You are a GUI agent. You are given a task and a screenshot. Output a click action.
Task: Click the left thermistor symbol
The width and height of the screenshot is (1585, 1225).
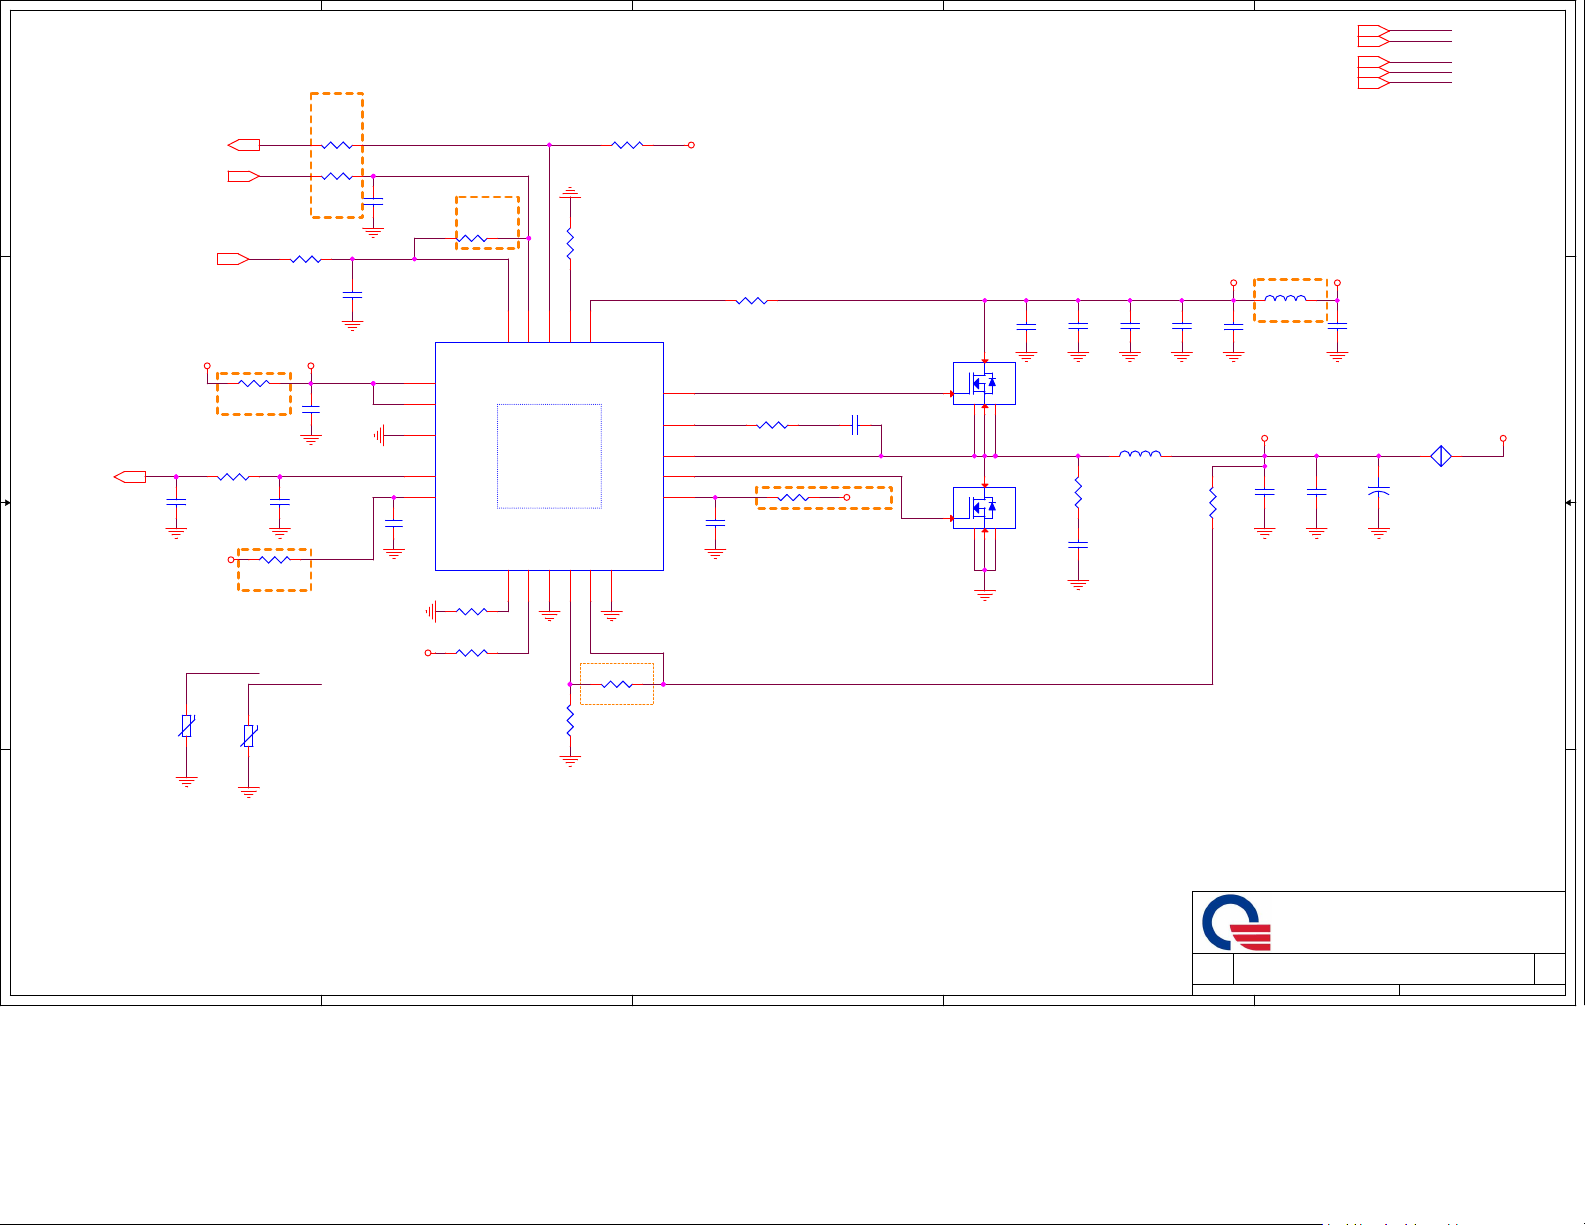186,726
